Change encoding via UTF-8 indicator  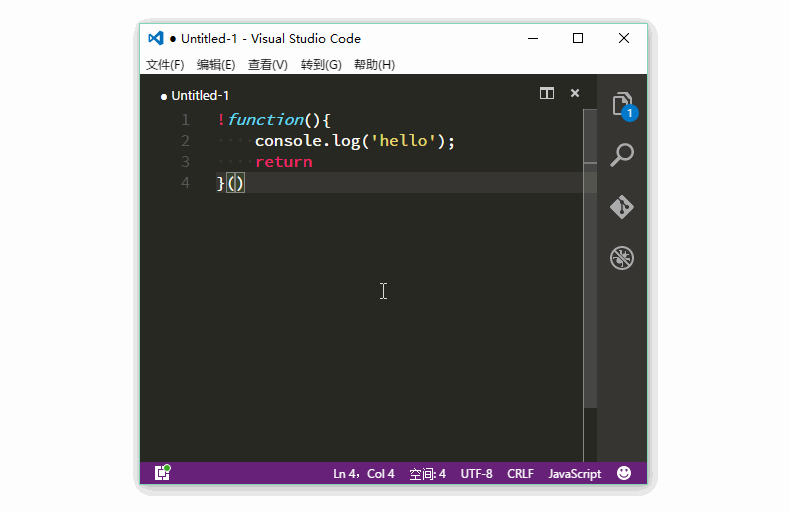tap(476, 474)
